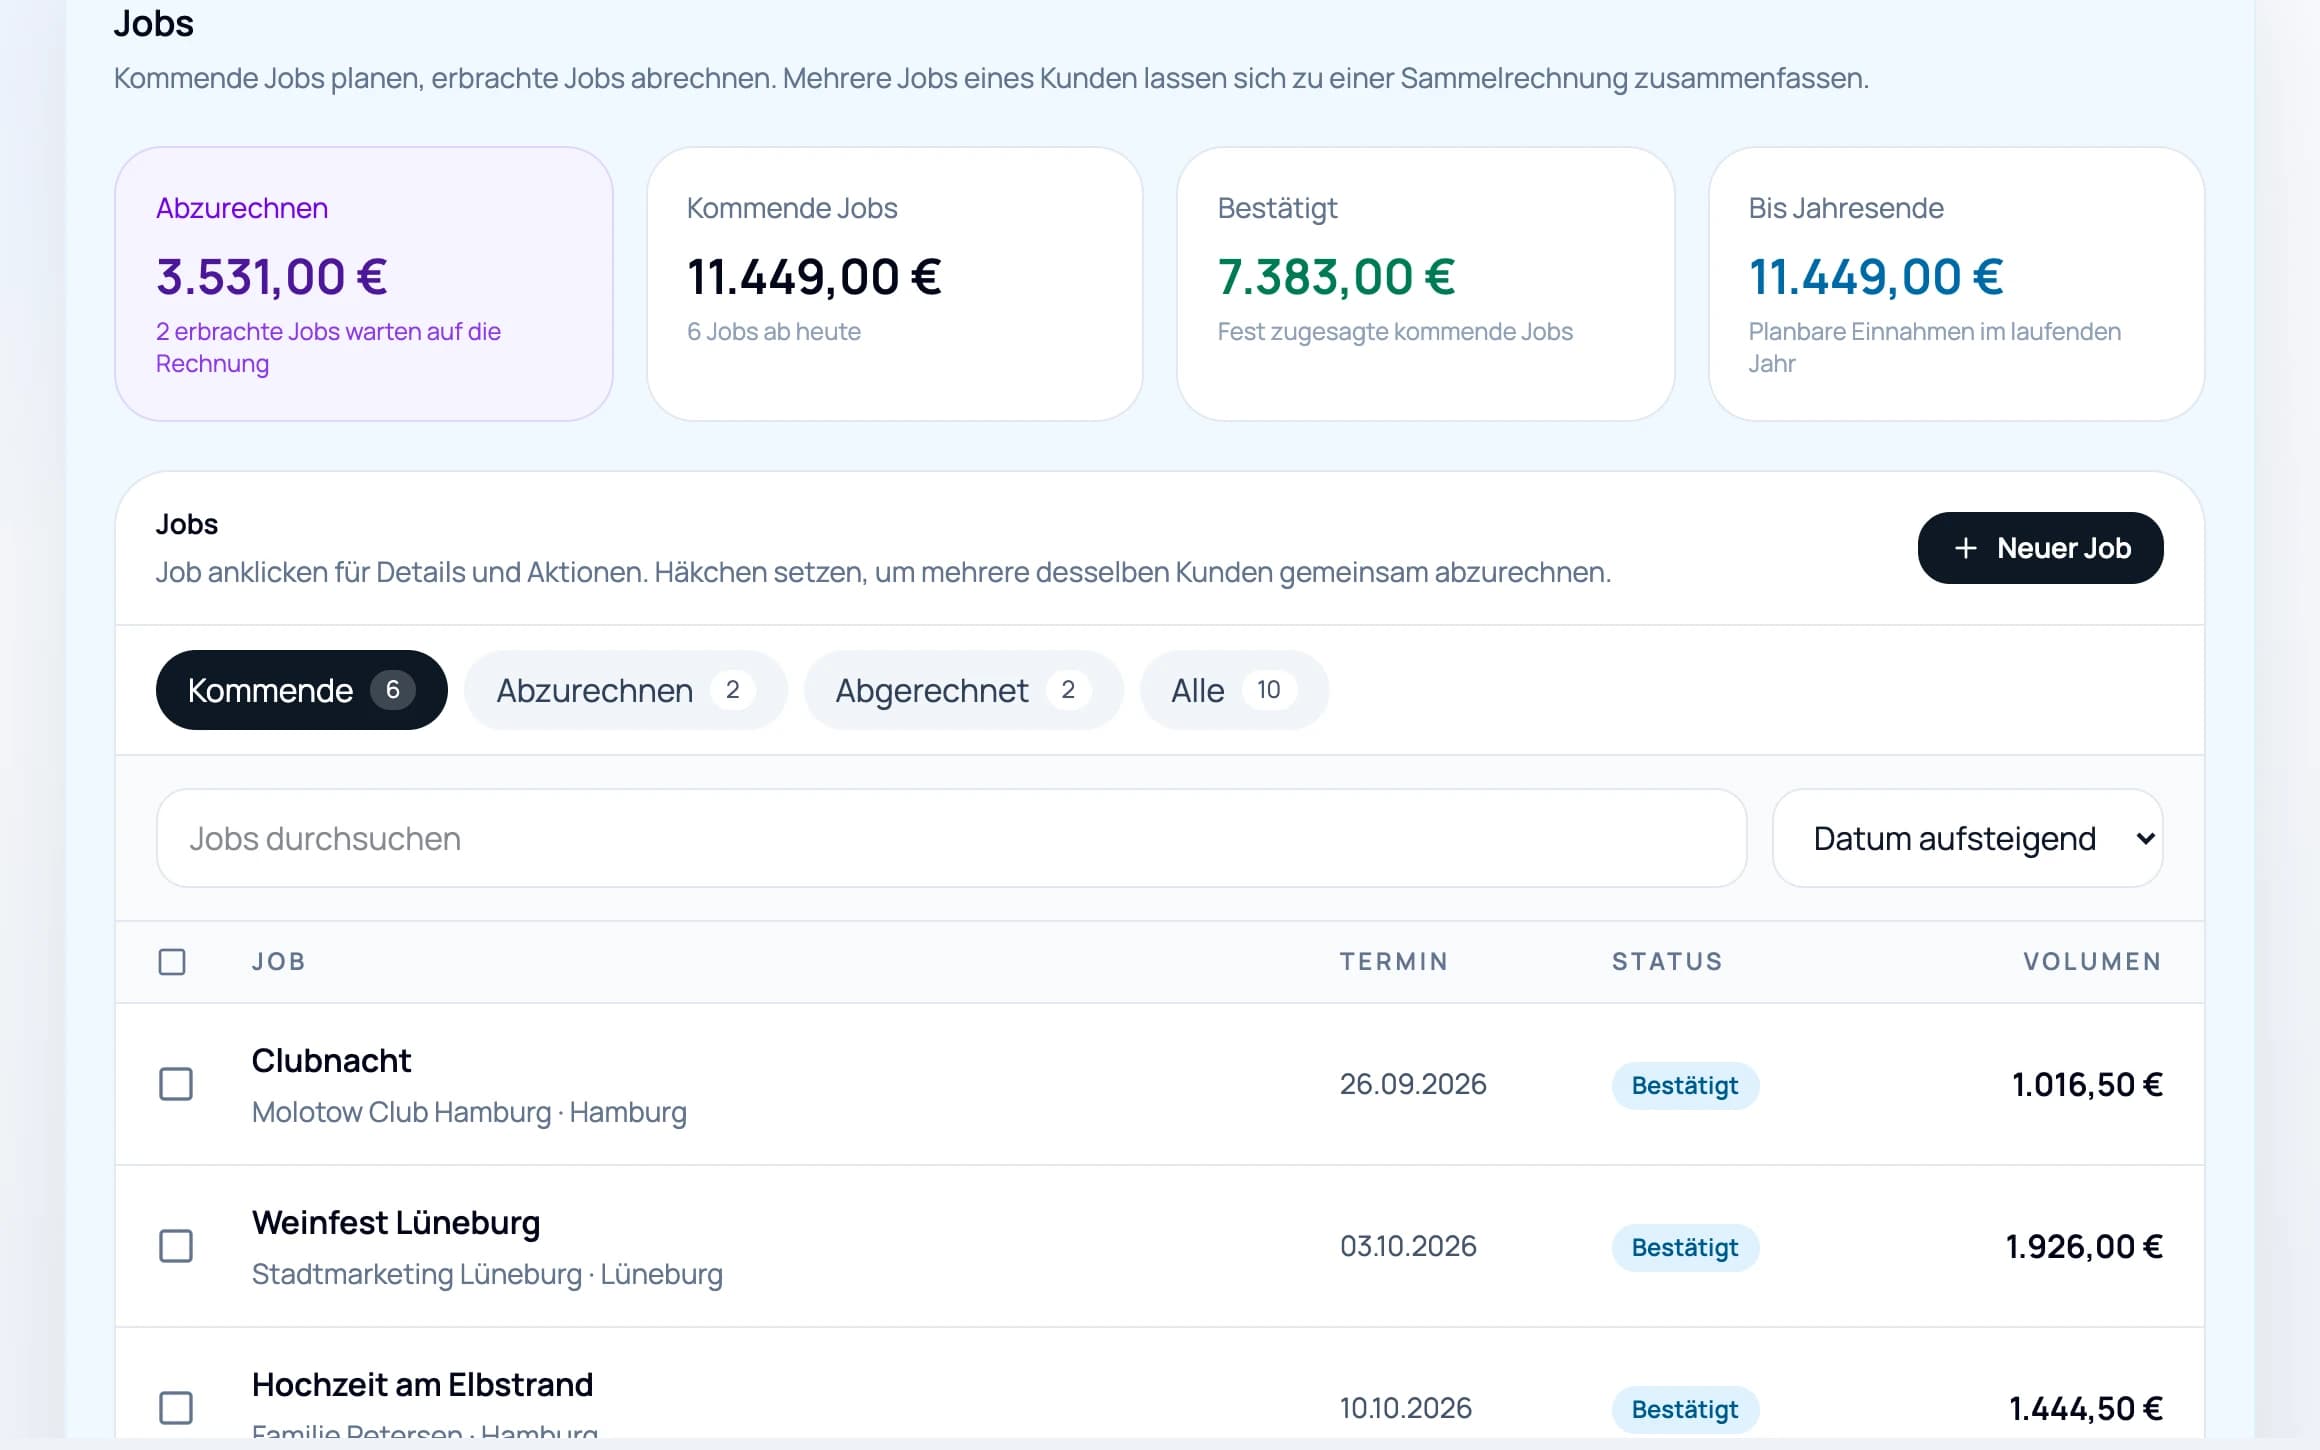Click the Bestätigt badge in Clubnacht row
2320x1450 pixels.
(1685, 1085)
